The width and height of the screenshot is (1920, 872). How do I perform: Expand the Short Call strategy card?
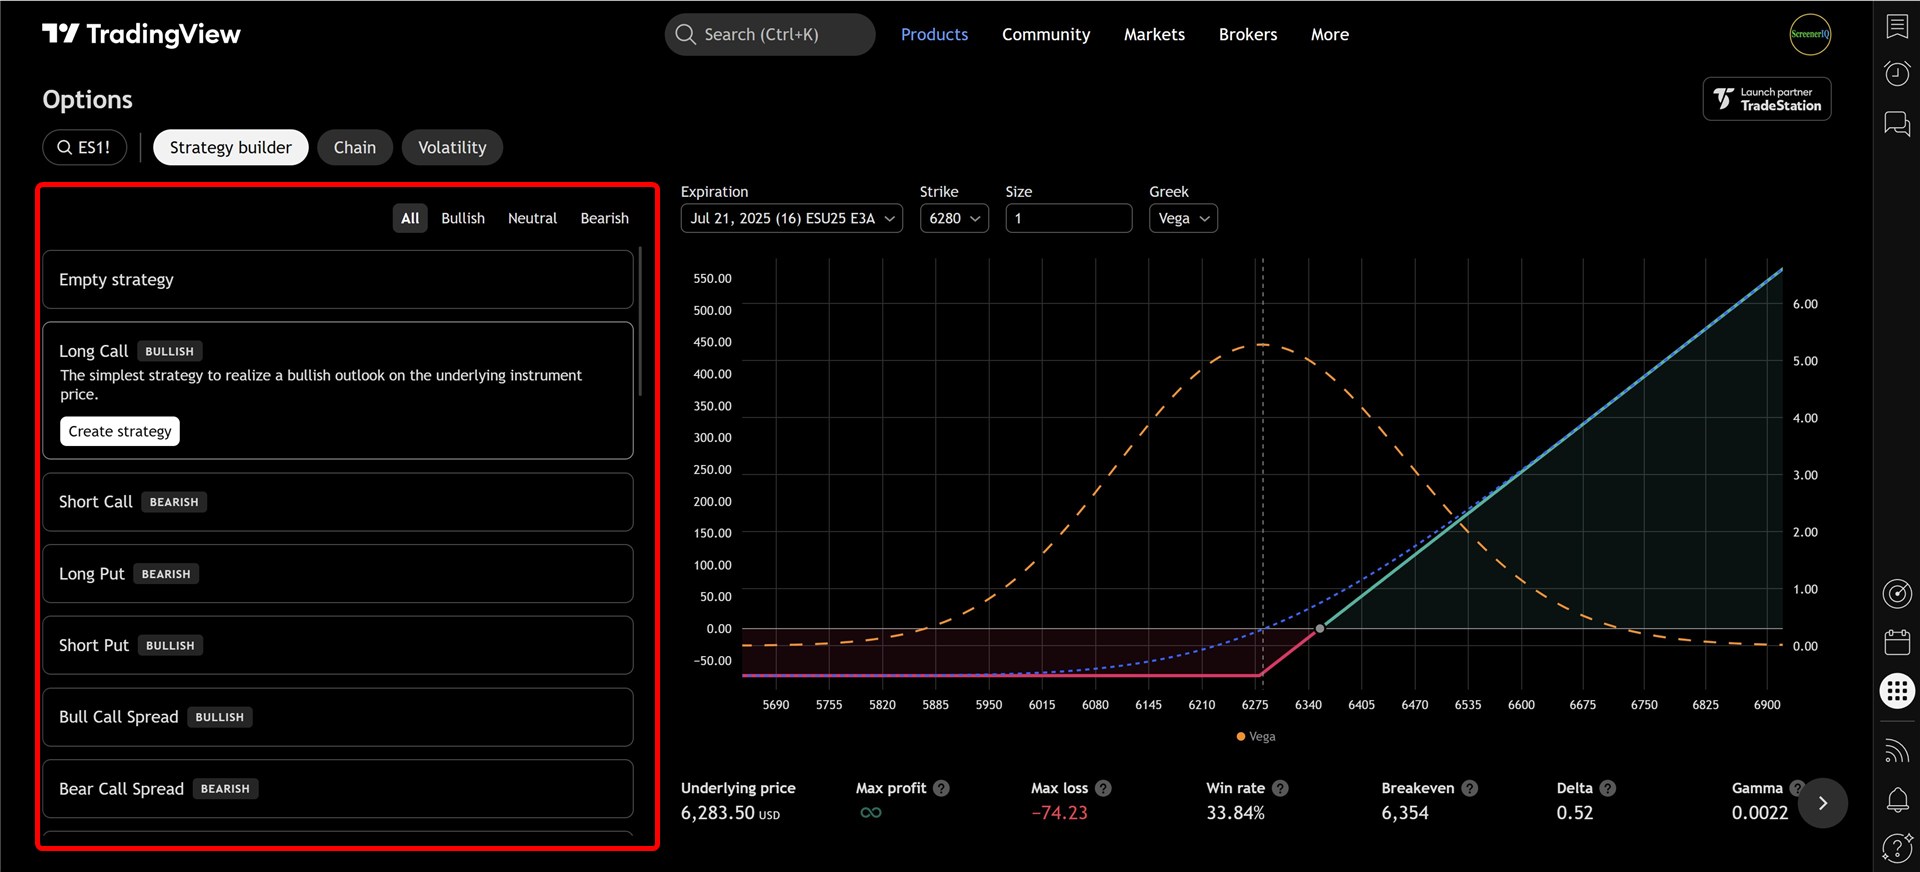coord(338,502)
